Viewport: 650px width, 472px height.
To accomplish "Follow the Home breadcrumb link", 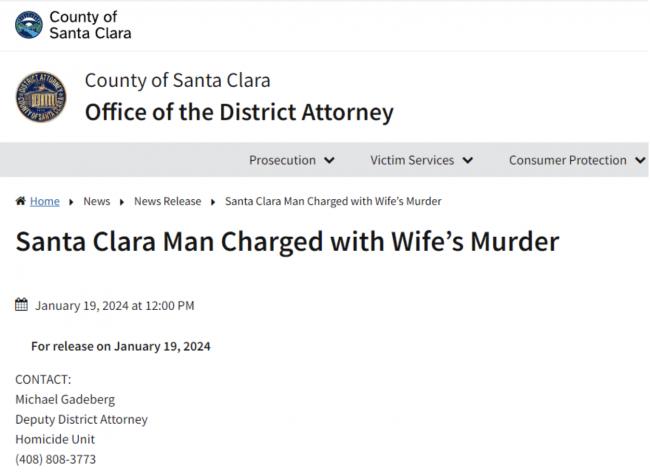I will point(45,201).
